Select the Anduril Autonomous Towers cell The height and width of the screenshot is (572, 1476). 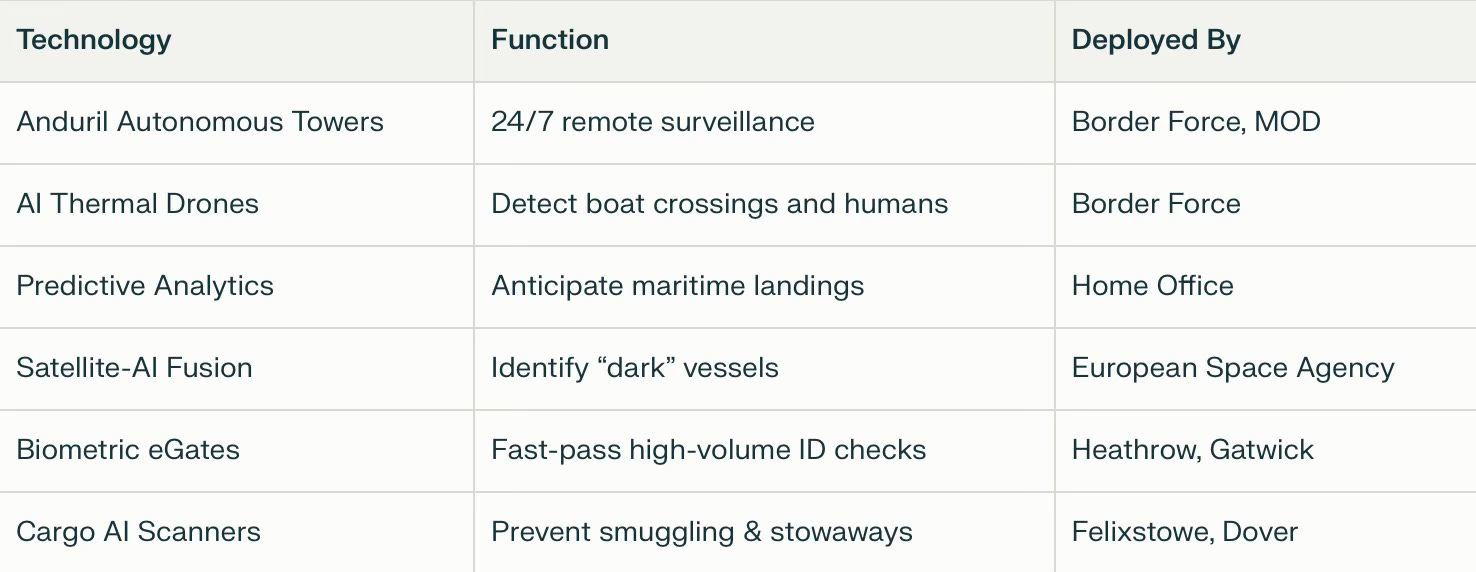pos(237,123)
